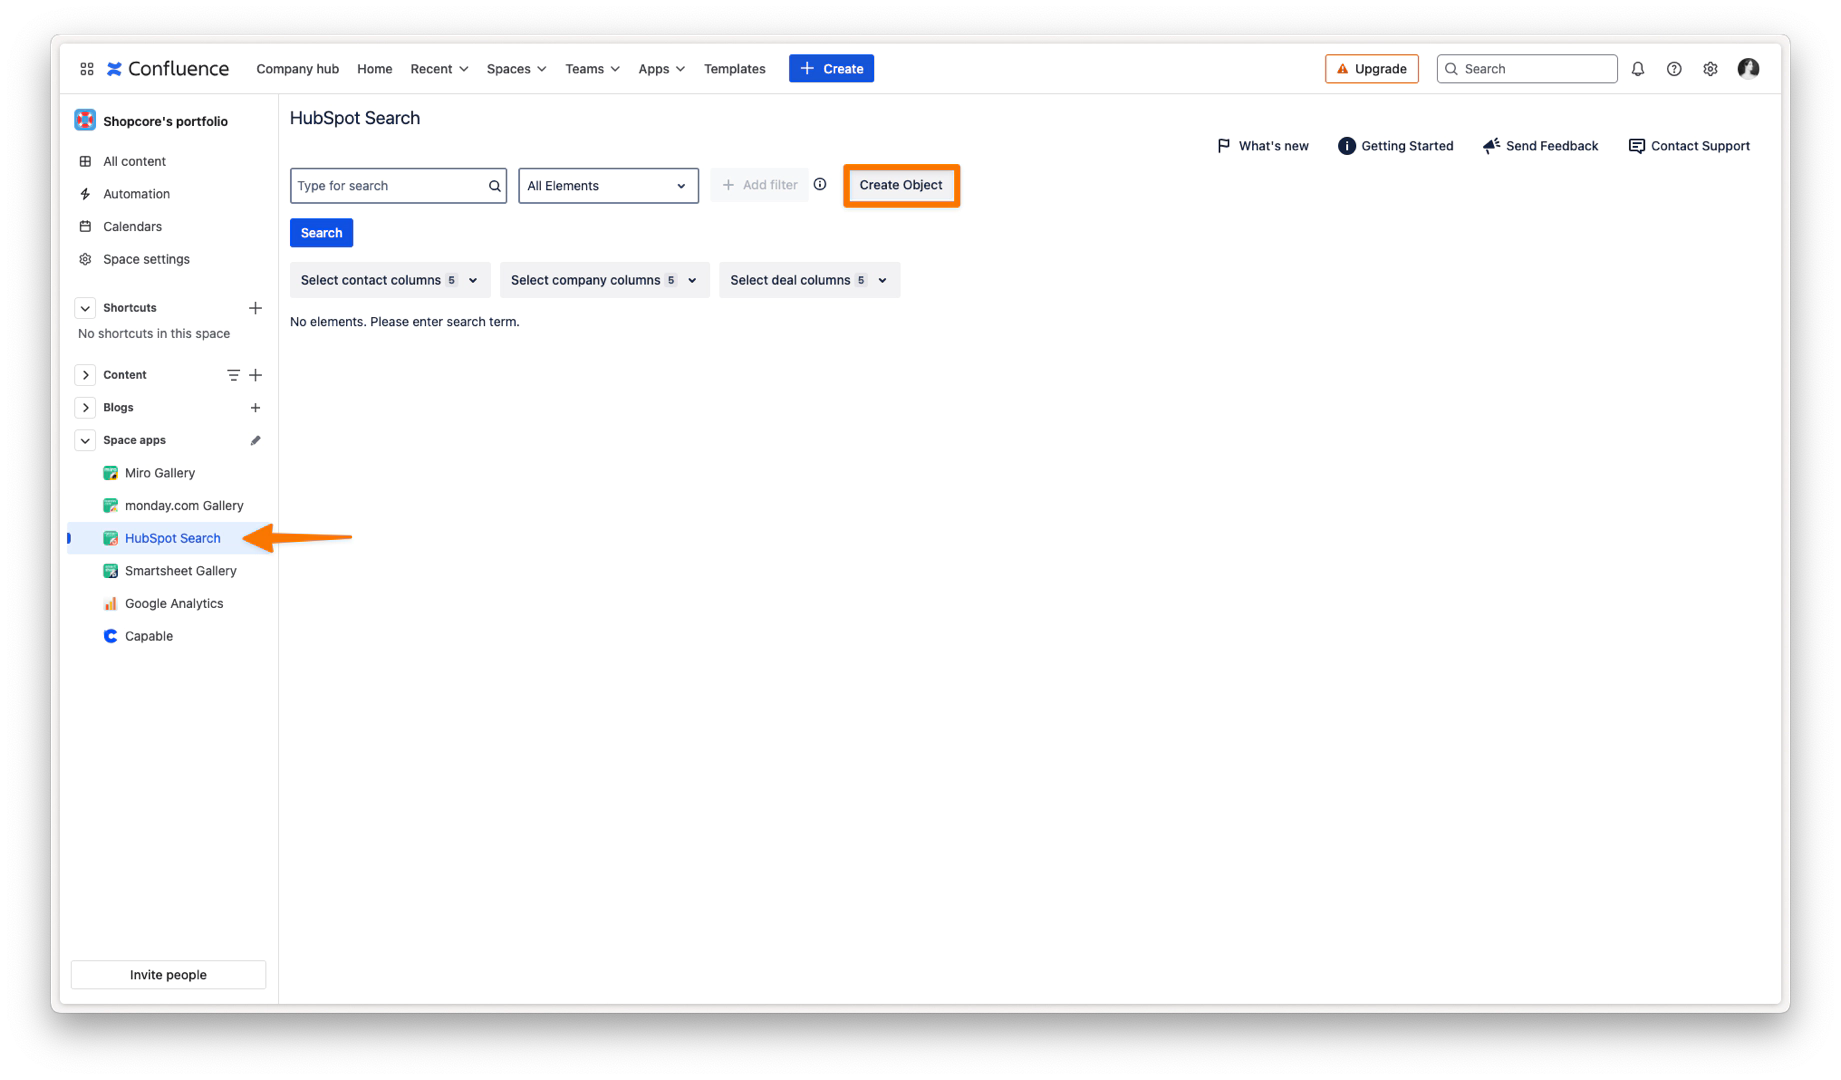Collapse the Space apps section
Viewport: 1841px width, 1080px height.
[x=85, y=440]
